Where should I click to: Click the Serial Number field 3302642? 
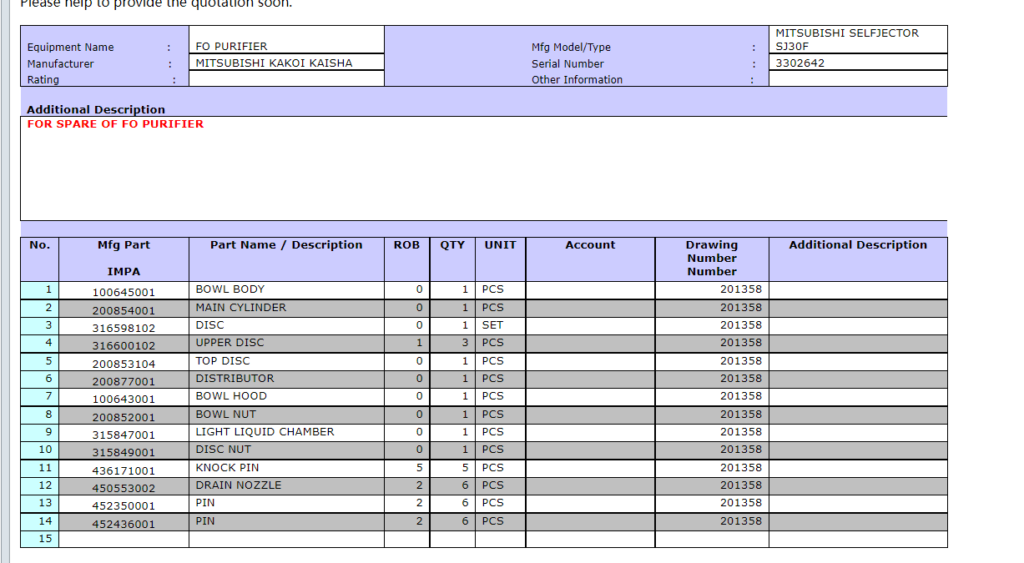pyautogui.click(x=857, y=63)
